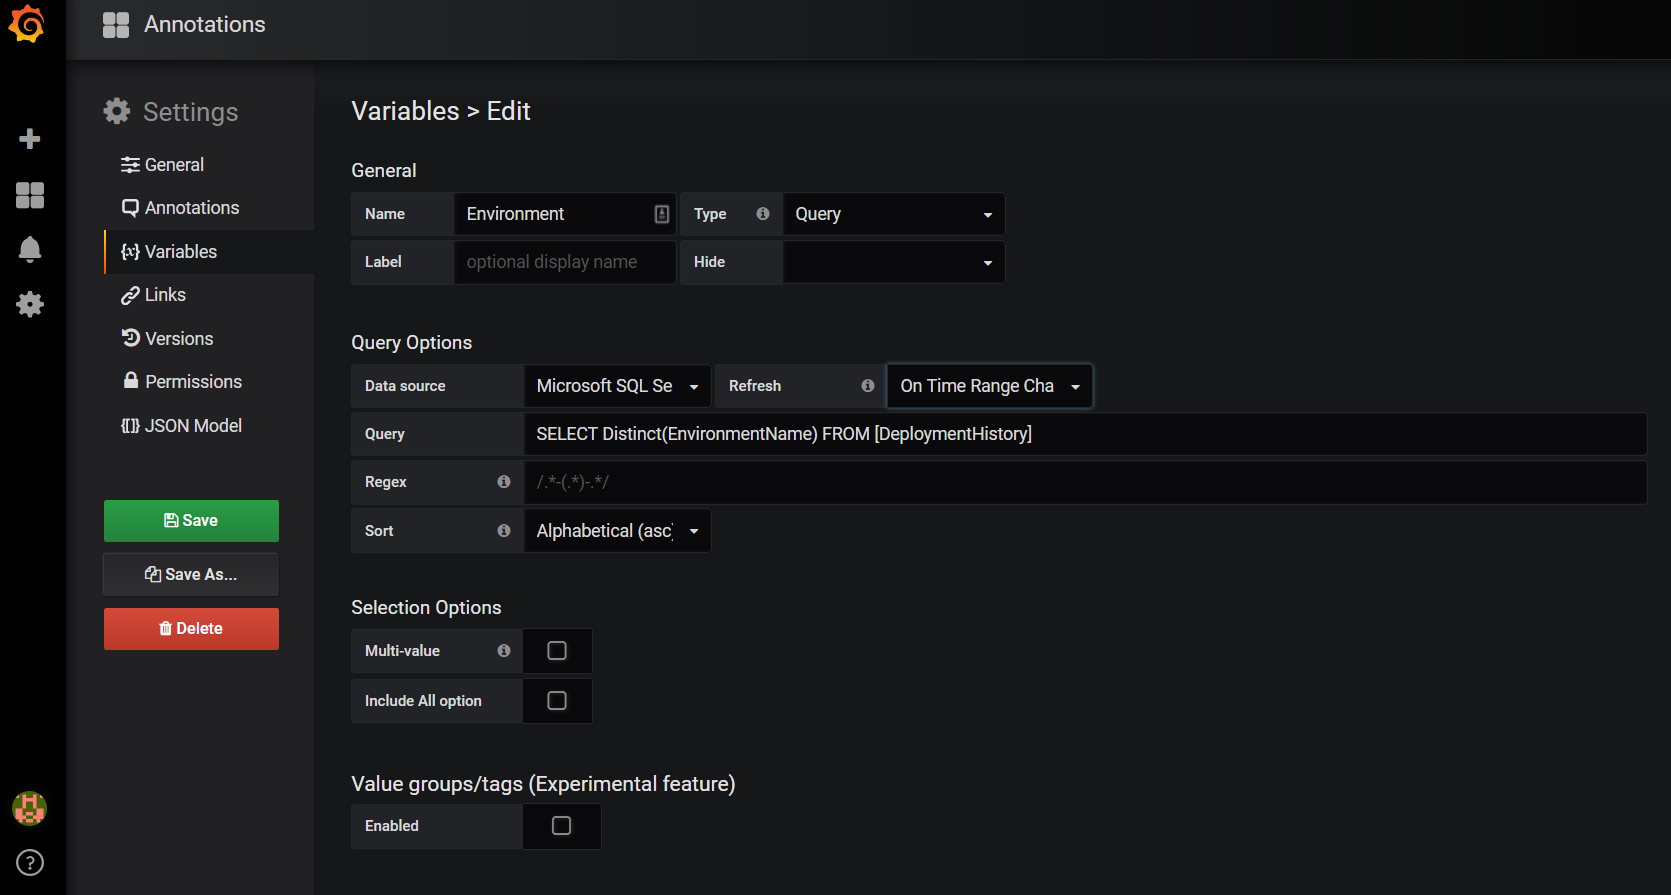The image size is (1671, 895).
Task: Open the Help question mark icon
Action: pos(30,862)
